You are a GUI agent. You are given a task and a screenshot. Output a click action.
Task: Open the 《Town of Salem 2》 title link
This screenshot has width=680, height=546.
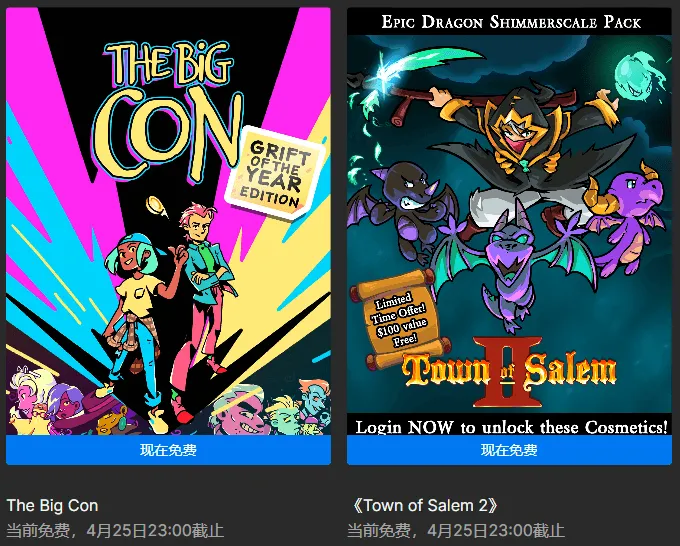tap(425, 505)
